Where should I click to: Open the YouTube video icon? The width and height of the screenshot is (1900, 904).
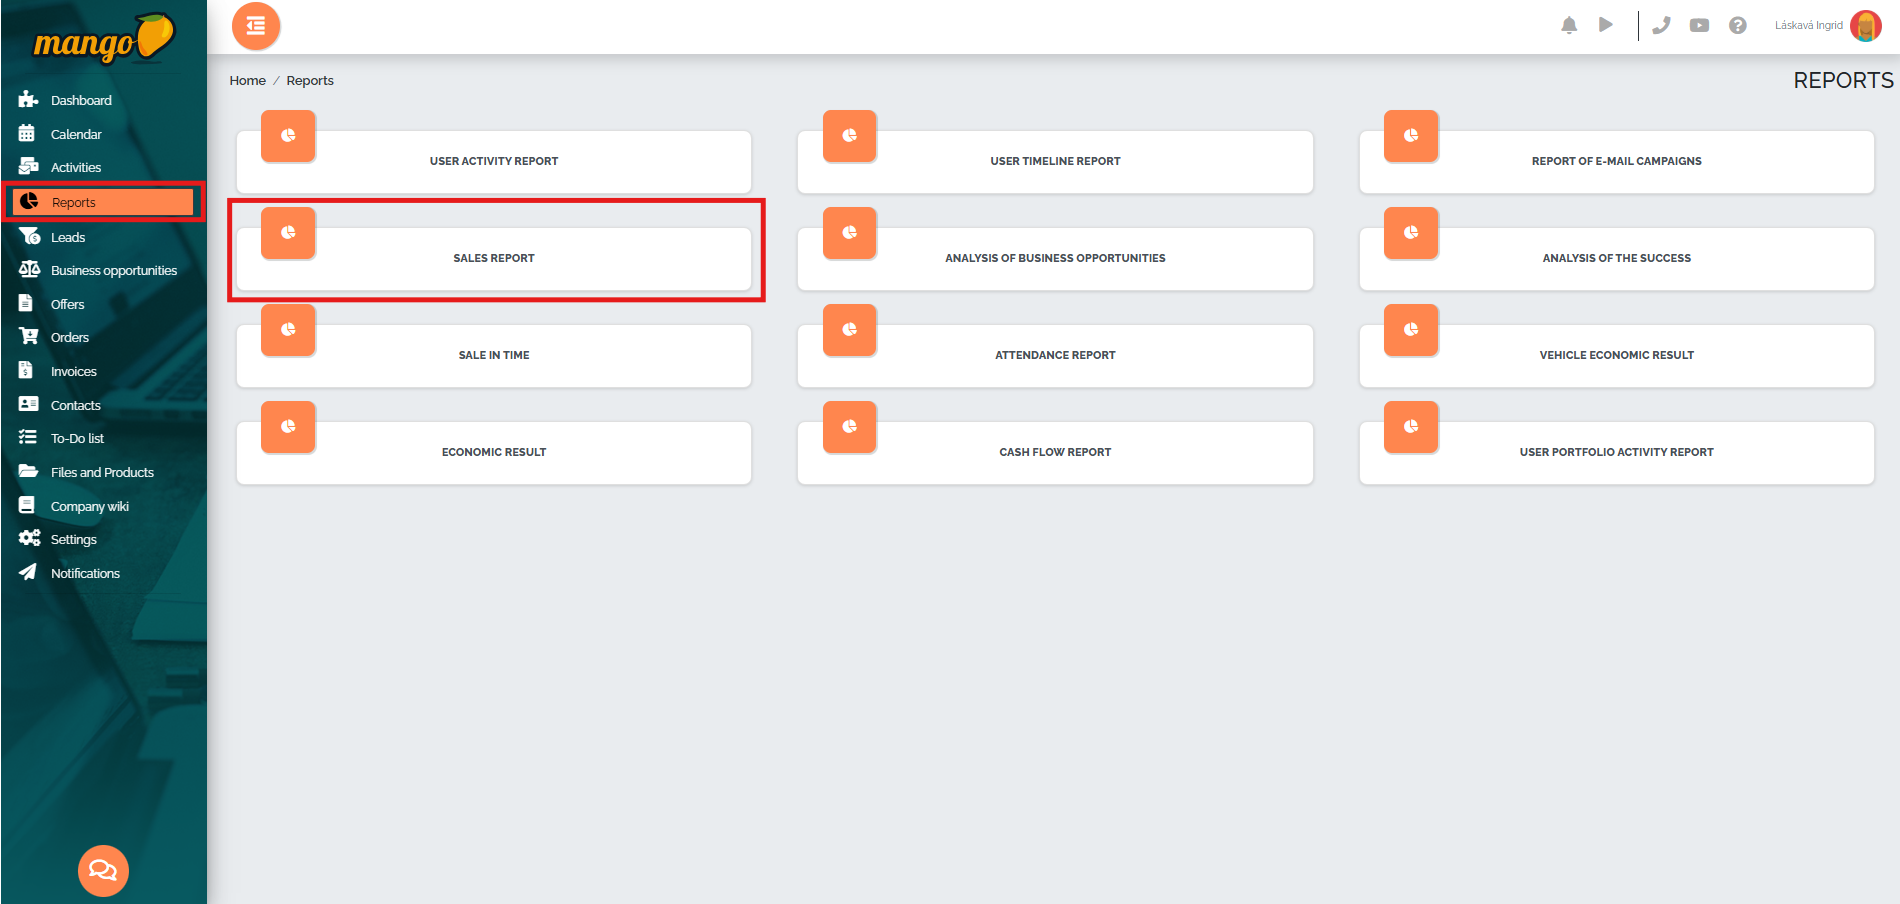coord(1699,26)
